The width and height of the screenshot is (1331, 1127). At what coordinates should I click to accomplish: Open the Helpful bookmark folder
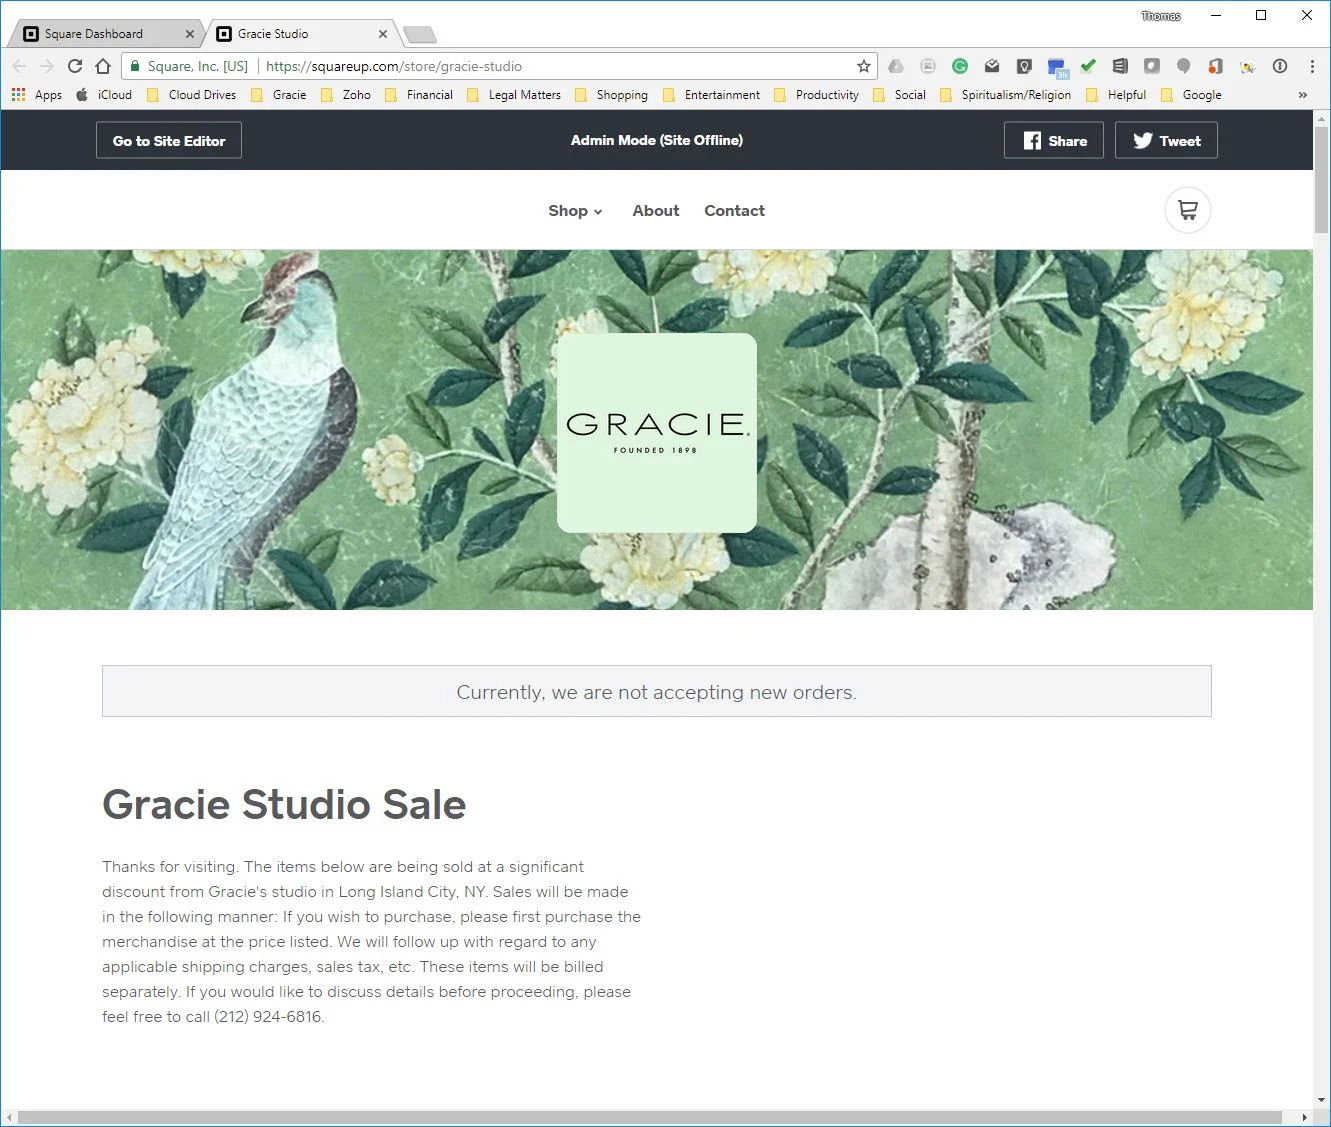[x=1116, y=95]
